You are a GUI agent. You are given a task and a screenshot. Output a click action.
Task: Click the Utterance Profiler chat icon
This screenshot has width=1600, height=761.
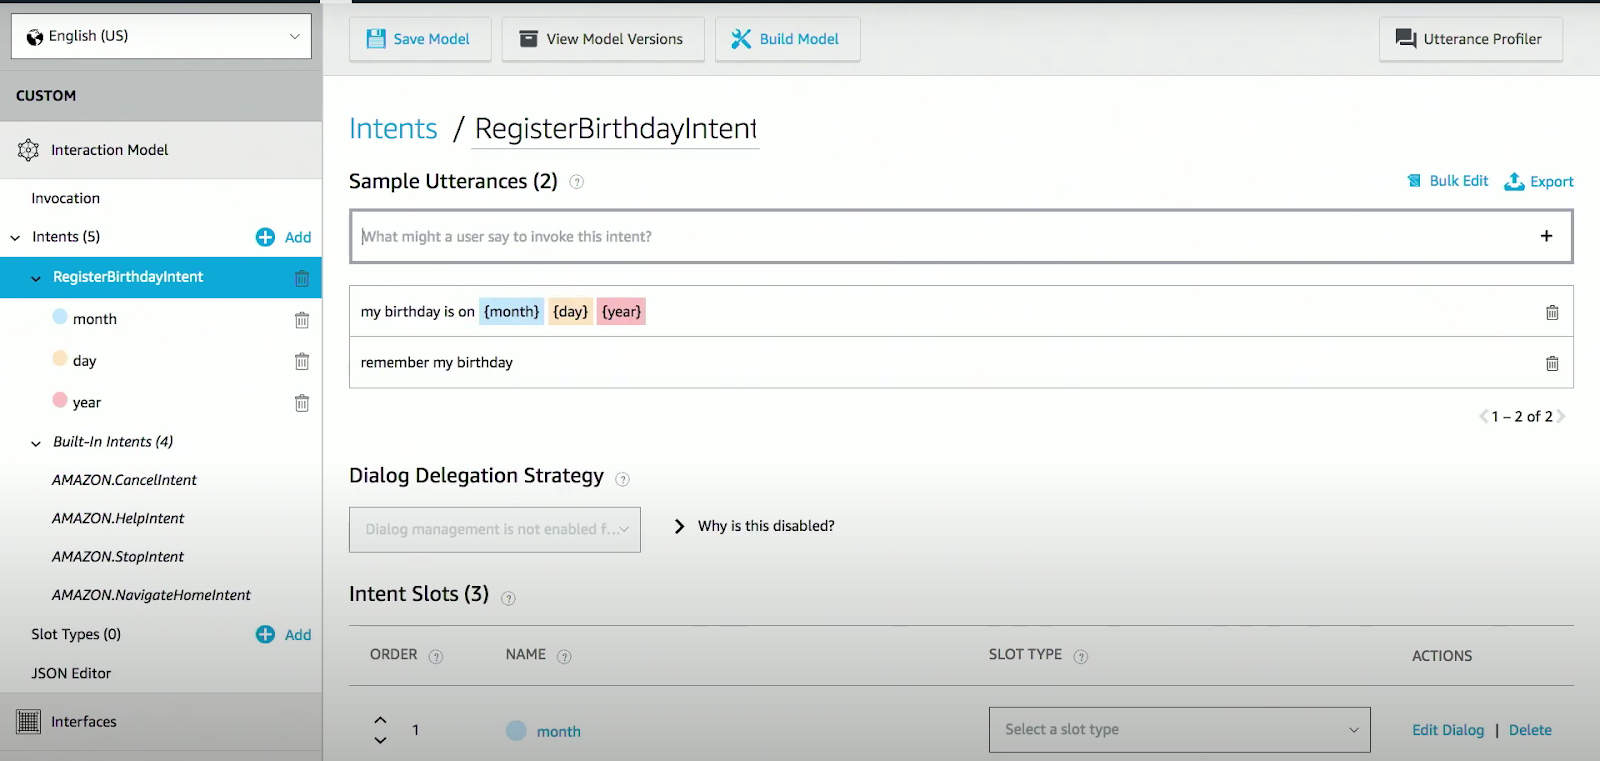click(1406, 39)
